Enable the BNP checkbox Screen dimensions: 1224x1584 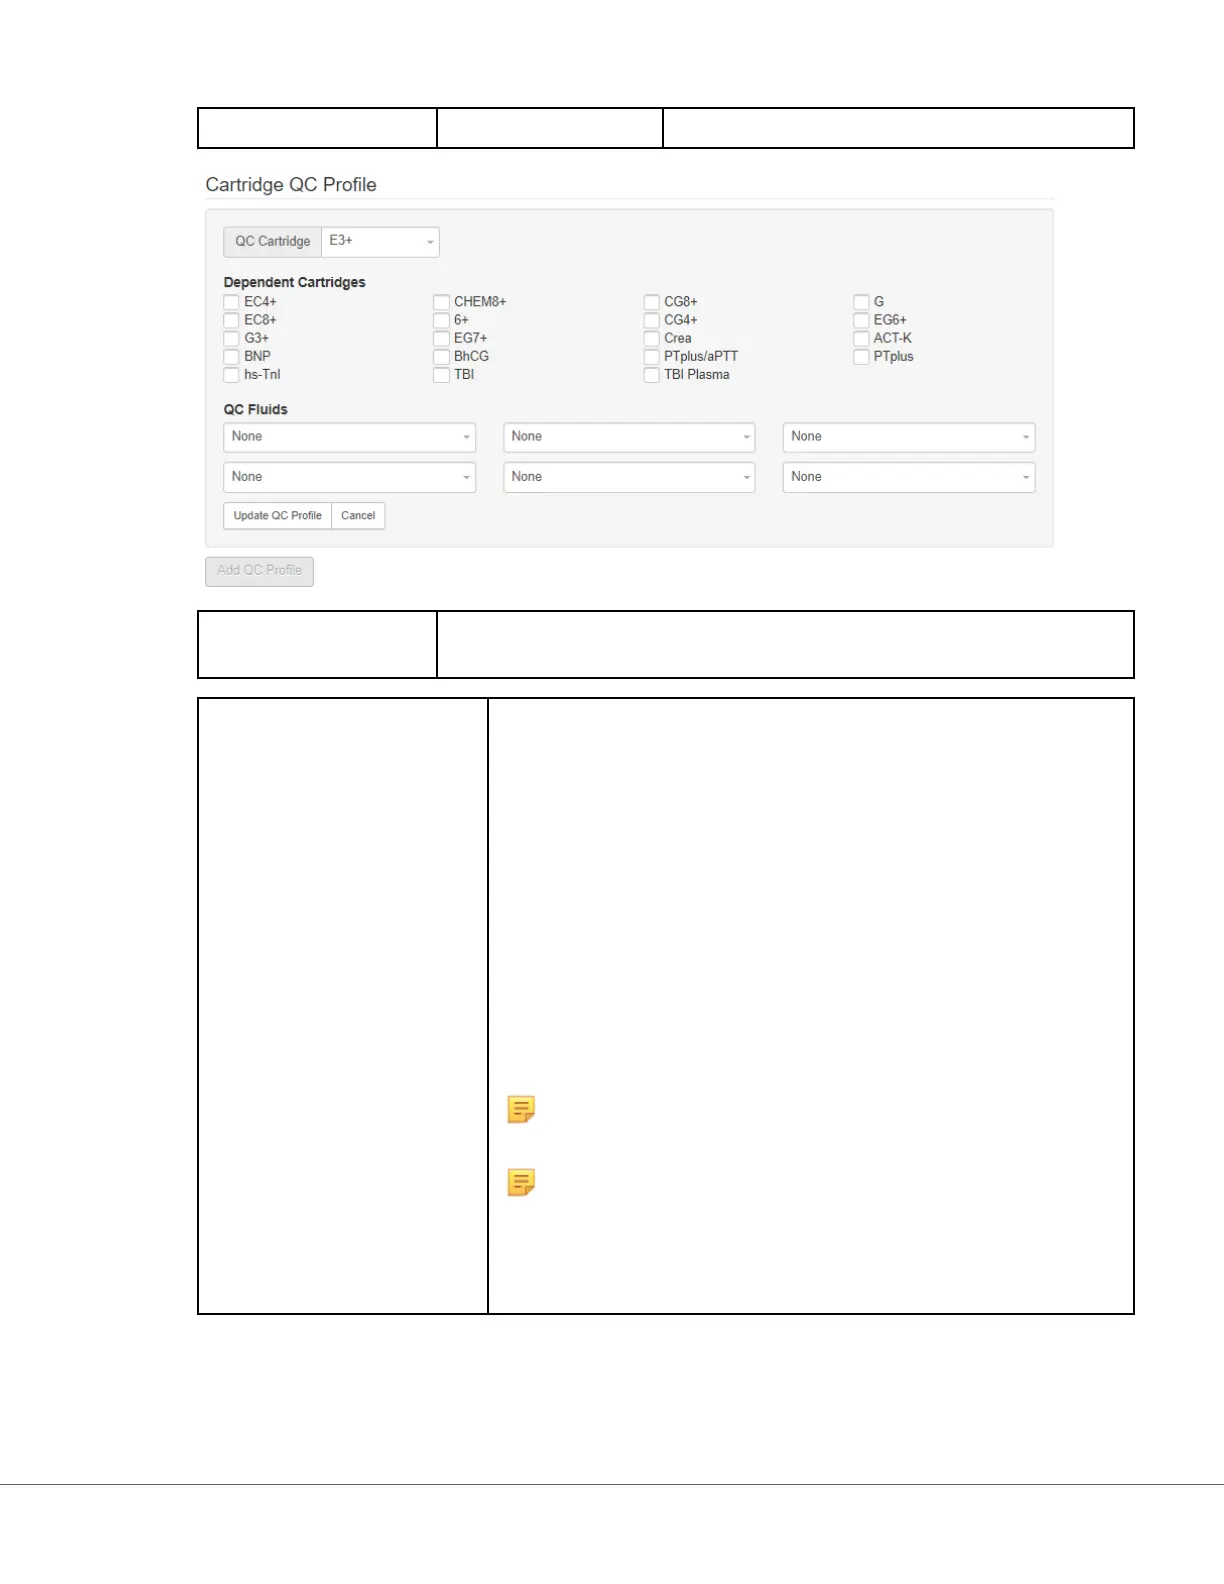point(231,356)
